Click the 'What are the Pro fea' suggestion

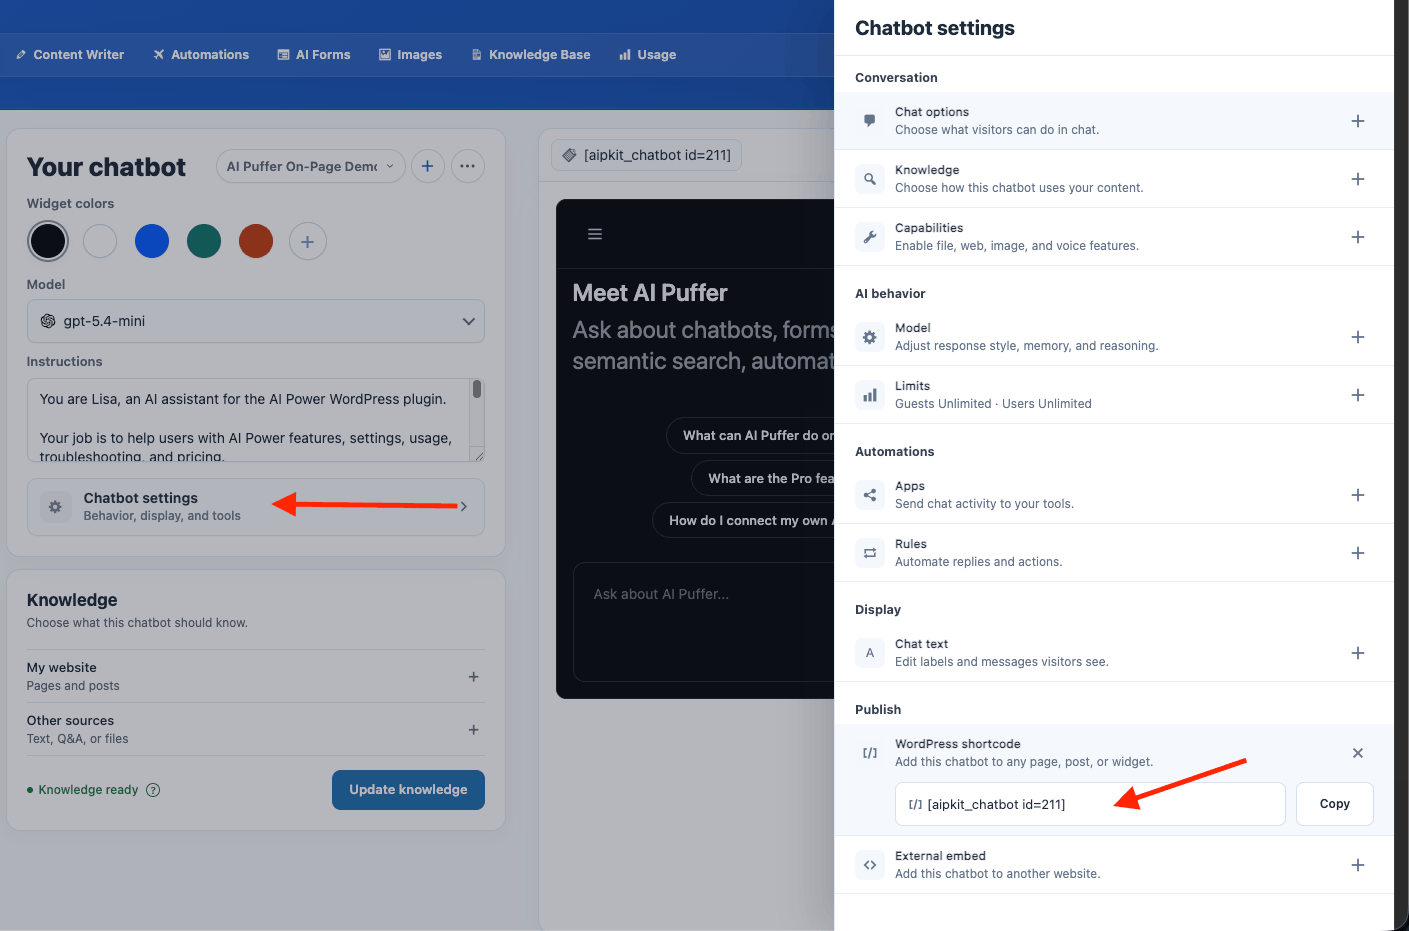pos(763,479)
